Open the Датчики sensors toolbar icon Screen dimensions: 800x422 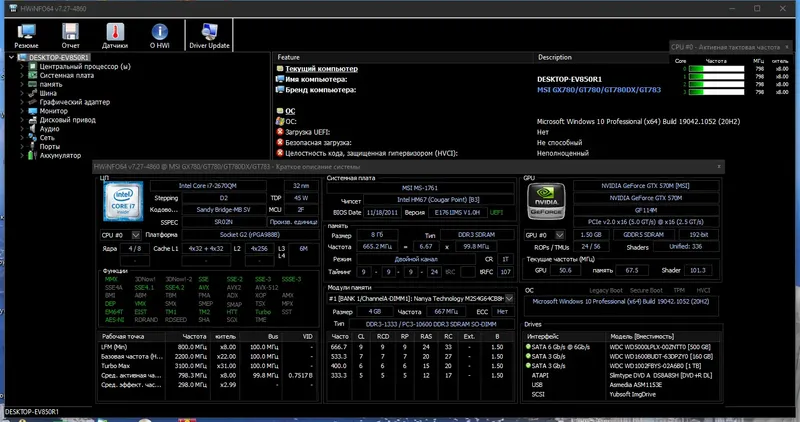pyautogui.click(x=115, y=36)
